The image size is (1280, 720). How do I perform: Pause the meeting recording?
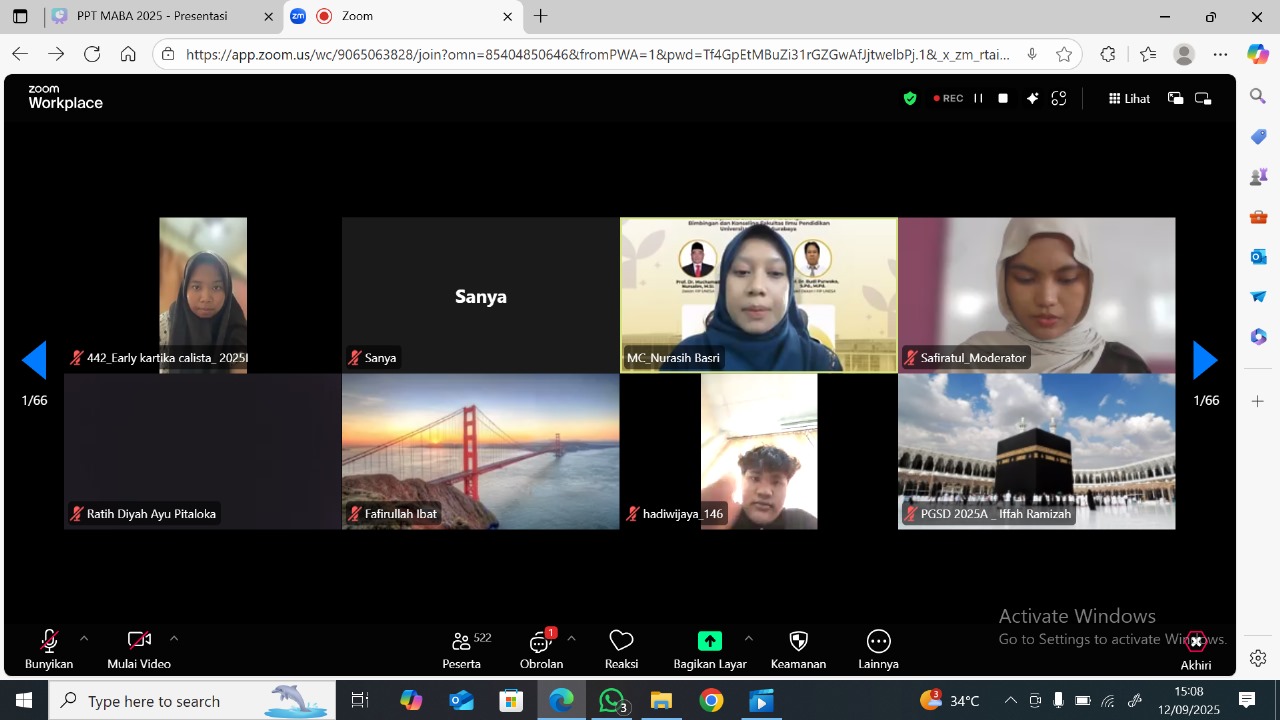pyautogui.click(x=978, y=98)
